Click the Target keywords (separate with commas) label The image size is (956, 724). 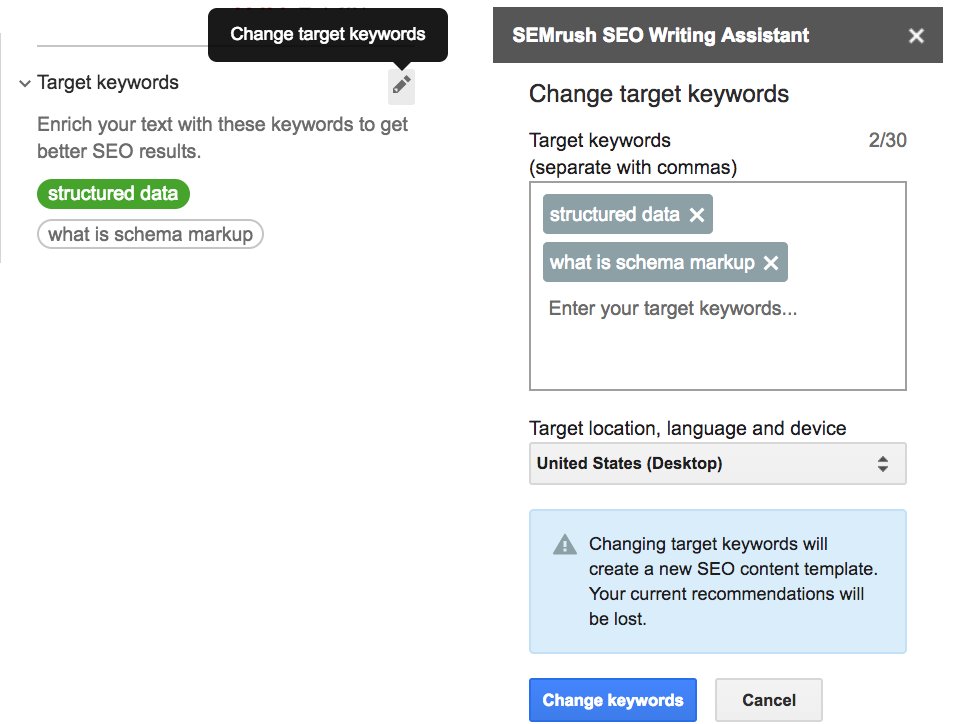tap(633, 154)
